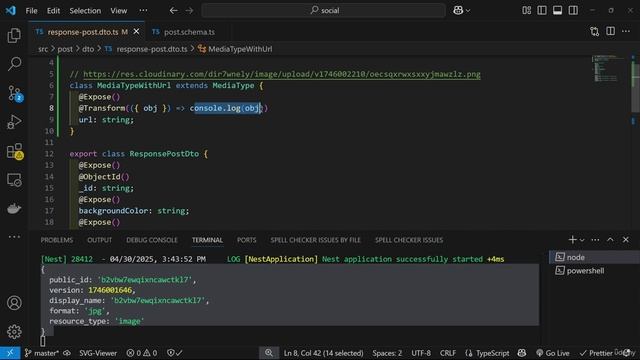Open the Copilot chat icon in title bar
Viewport: 640px width, 360px height.
click(x=458, y=11)
